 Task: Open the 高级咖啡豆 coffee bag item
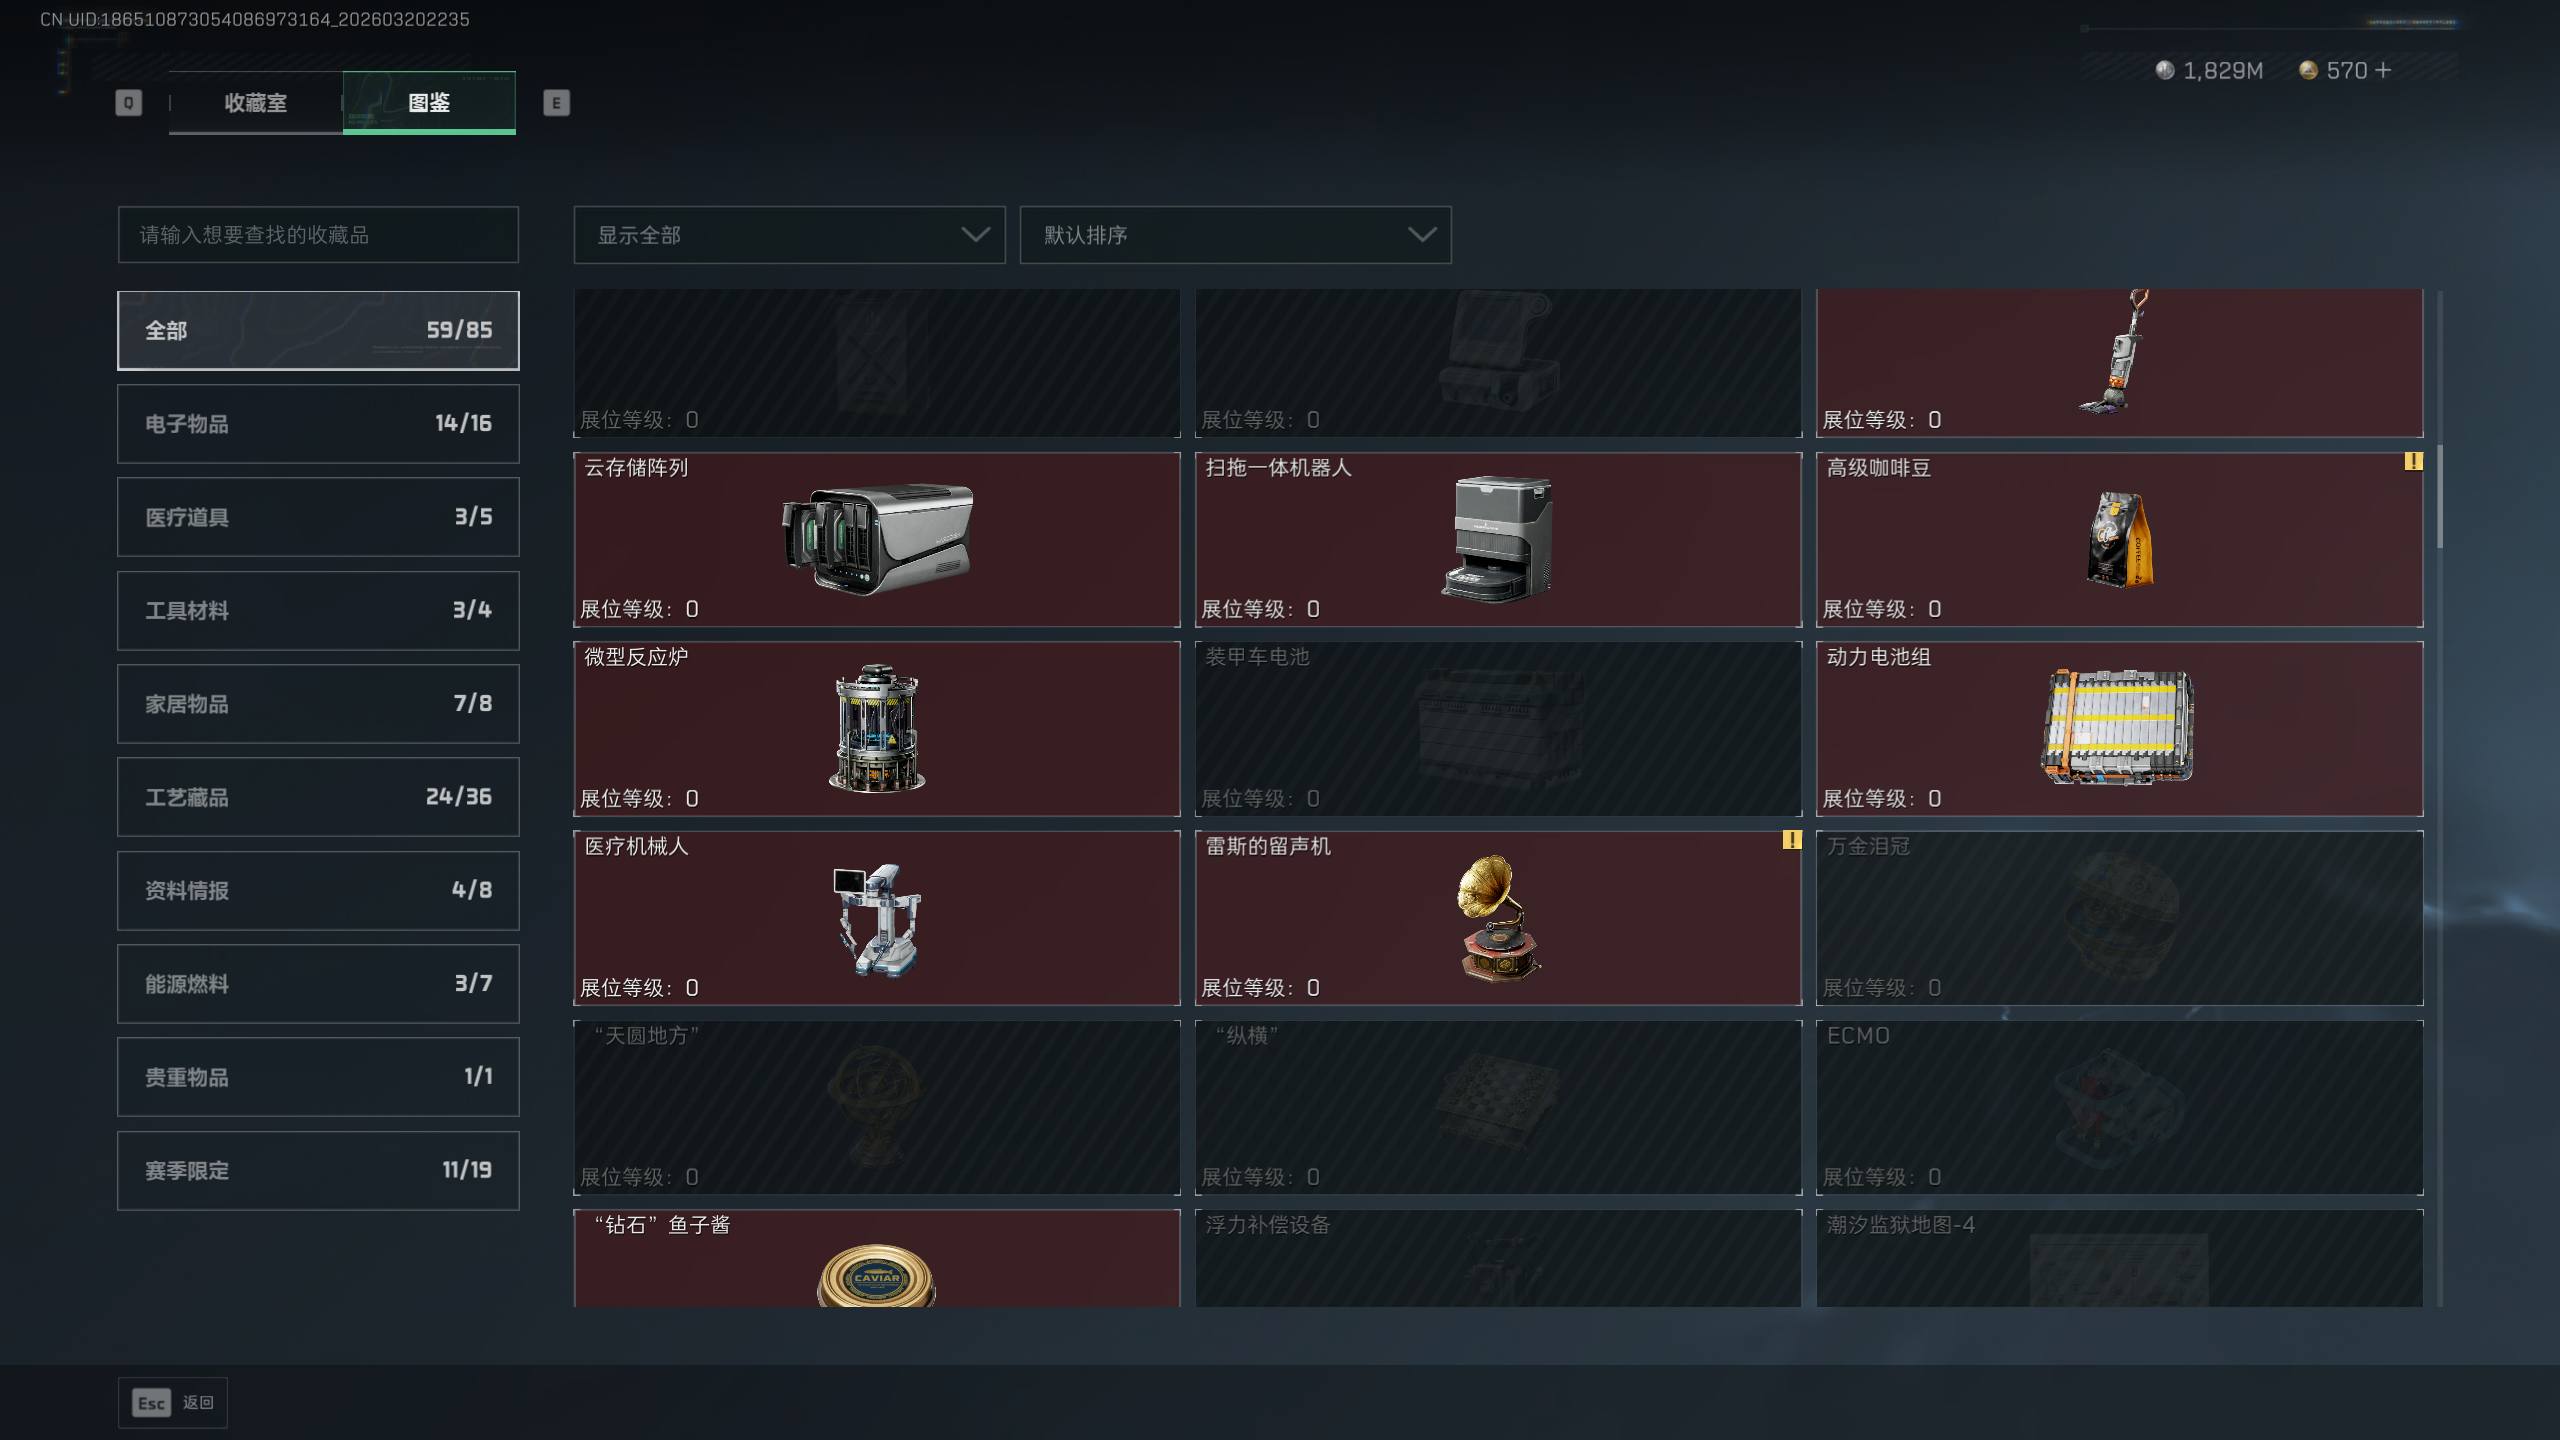tap(2119, 539)
